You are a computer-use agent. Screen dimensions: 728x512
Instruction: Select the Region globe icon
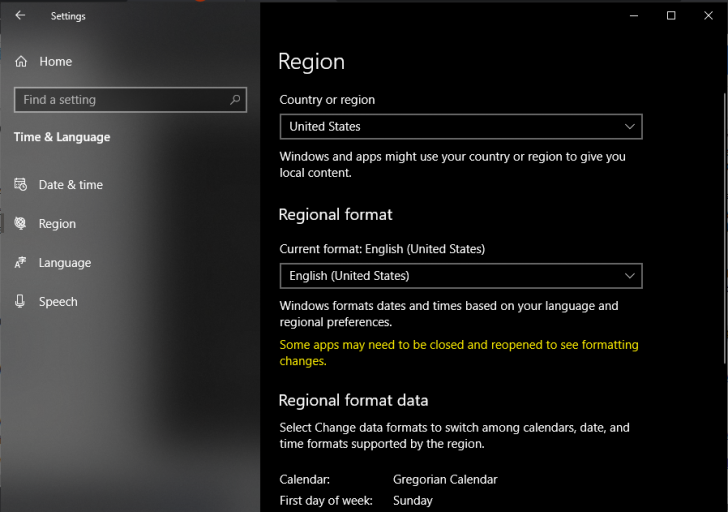click(x=20, y=223)
